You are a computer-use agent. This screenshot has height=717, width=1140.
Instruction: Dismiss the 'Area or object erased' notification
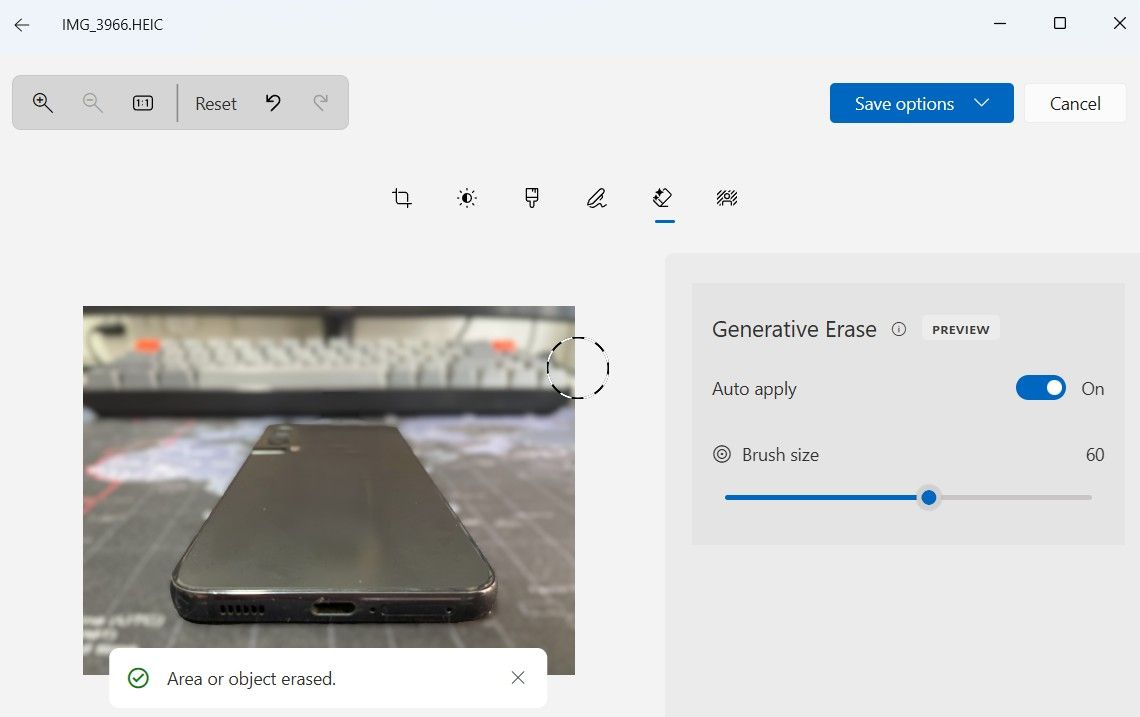pyautogui.click(x=518, y=678)
